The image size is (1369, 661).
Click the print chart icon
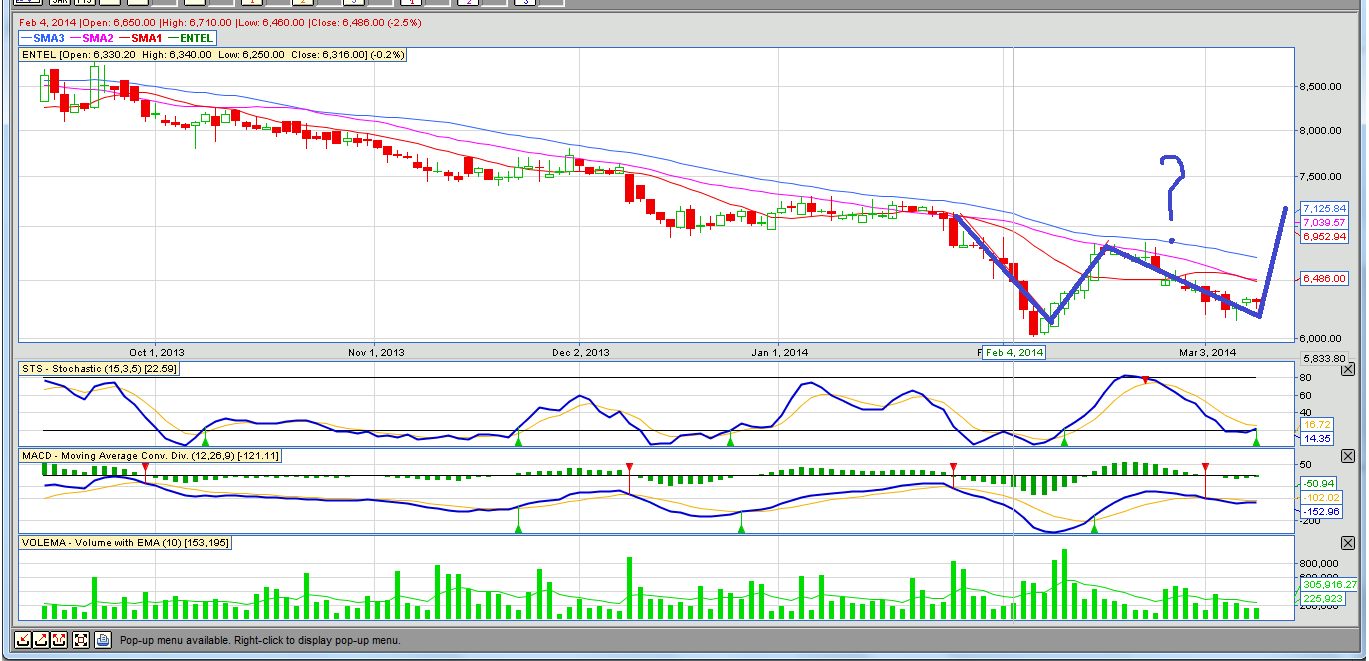tap(102, 640)
